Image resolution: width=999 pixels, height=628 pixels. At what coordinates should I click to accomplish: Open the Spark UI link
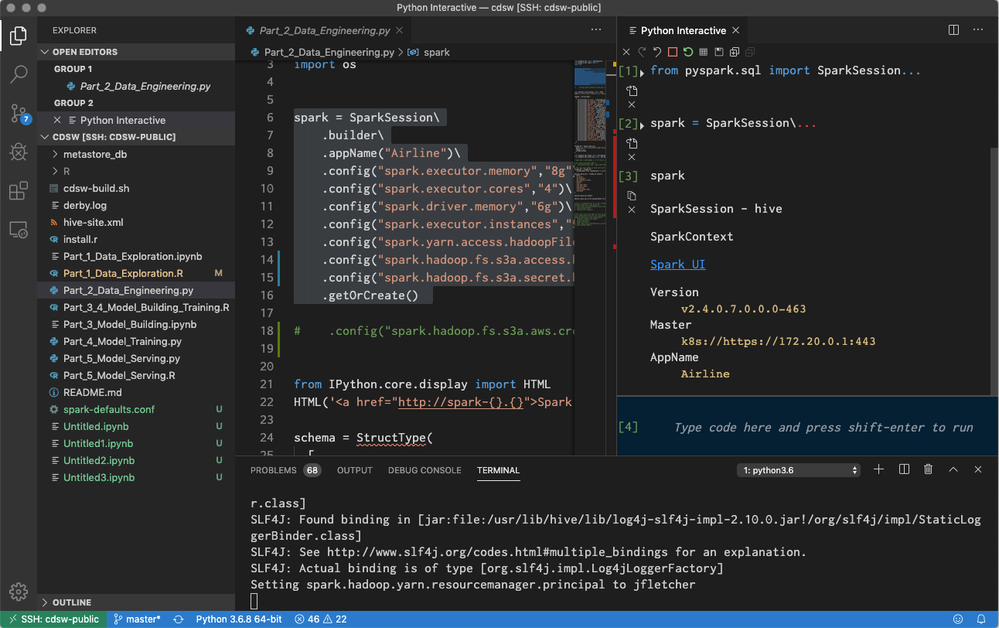tap(678, 264)
